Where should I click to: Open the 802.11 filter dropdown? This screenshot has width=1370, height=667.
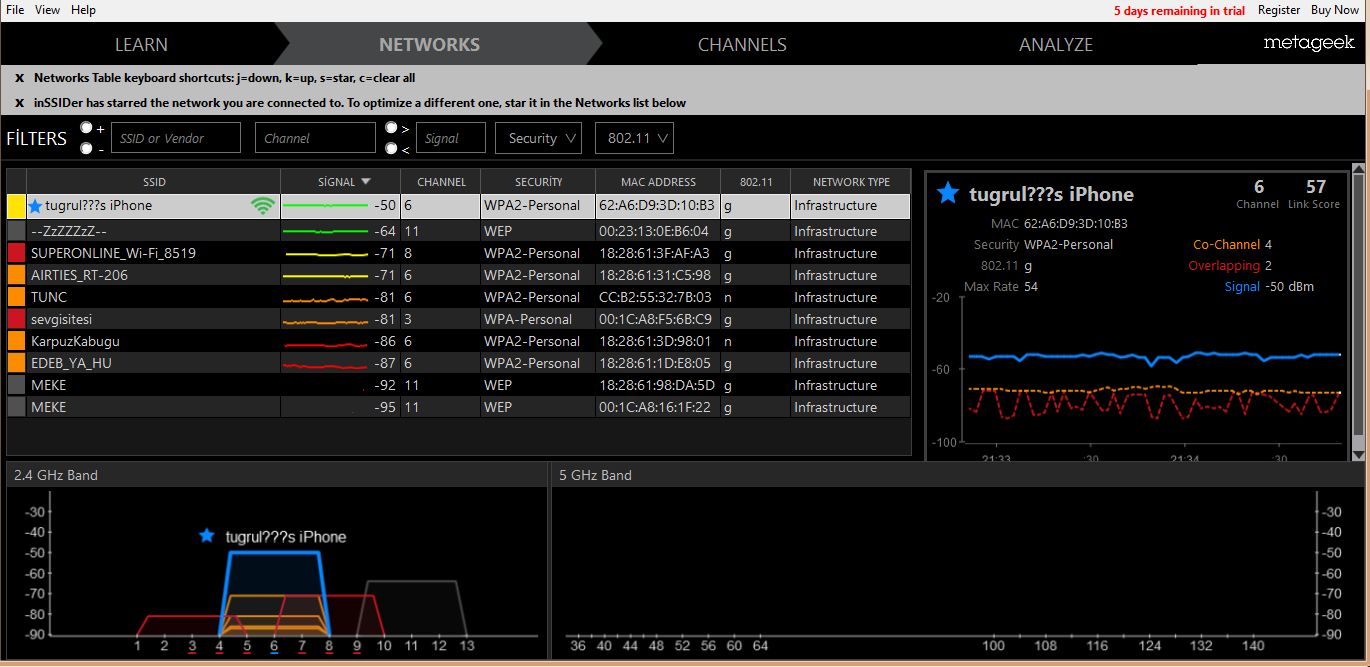click(634, 138)
